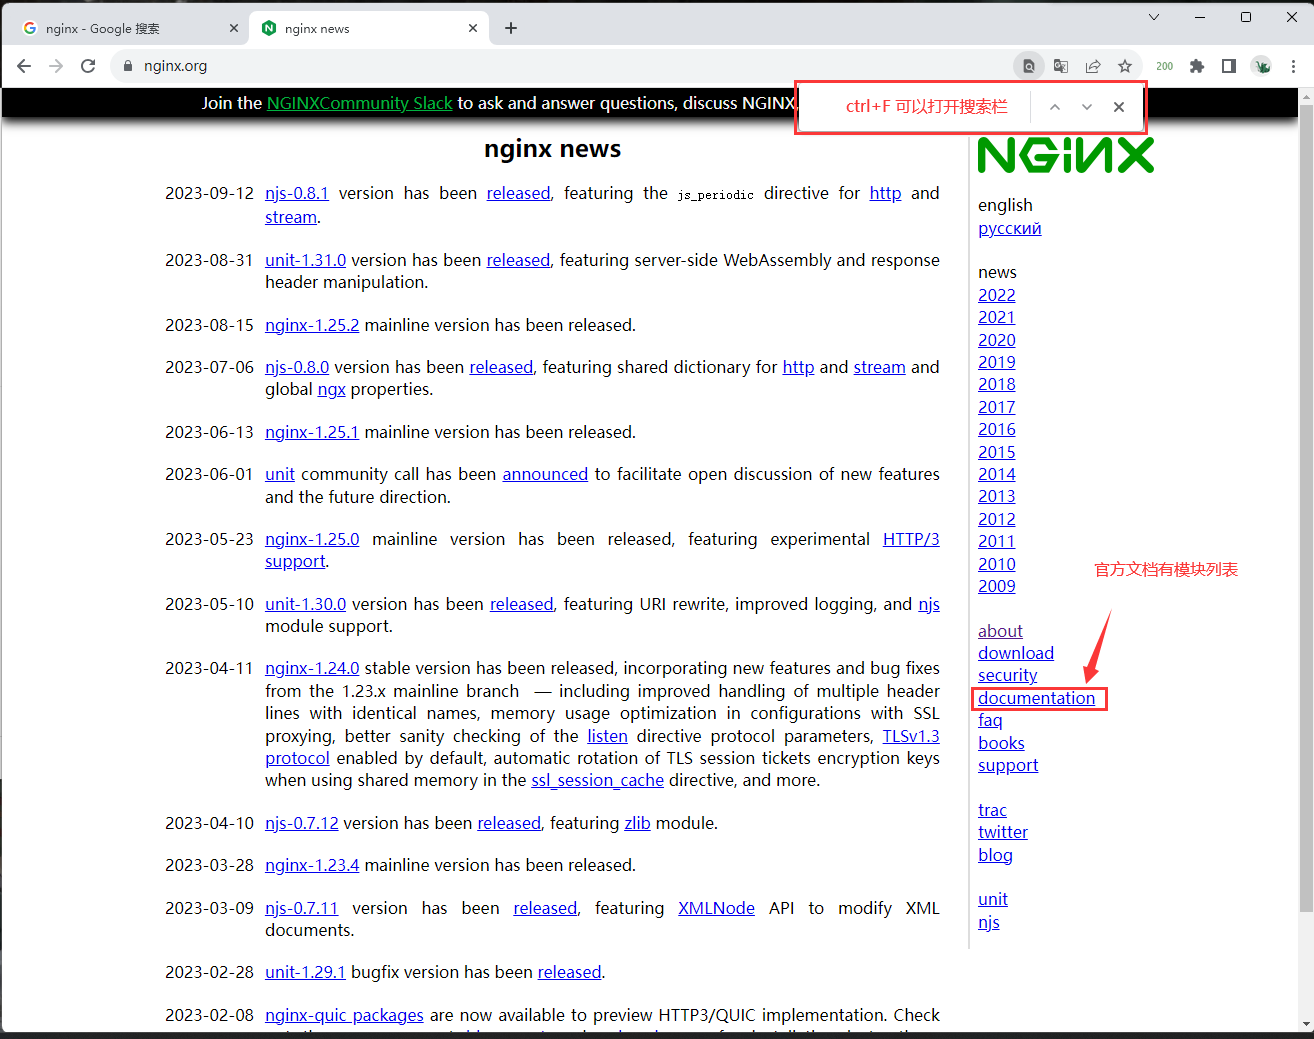Image resolution: width=1314 pixels, height=1039 pixels.
Task: Jump to previous find result arrow
Action: tap(1055, 107)
